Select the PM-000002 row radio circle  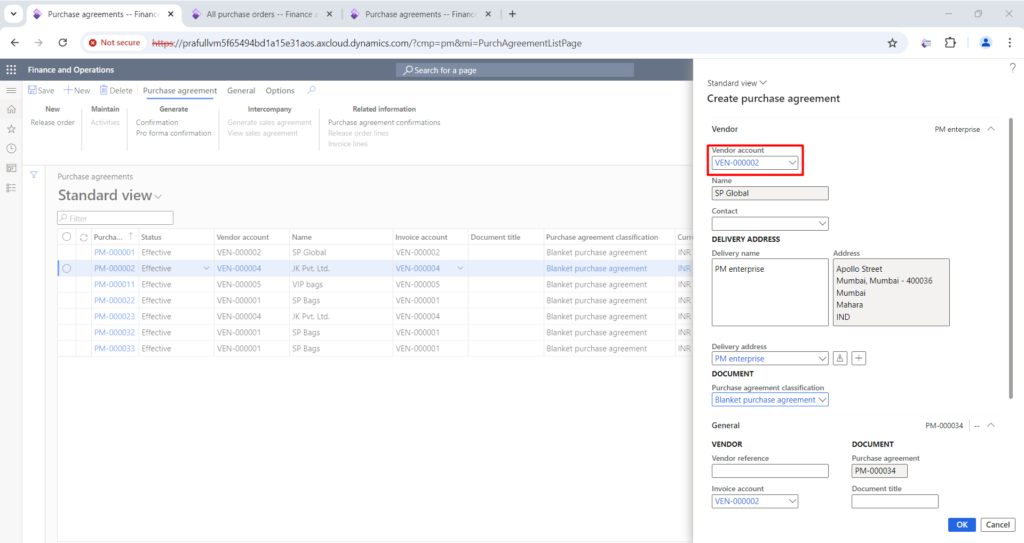(67, 269)
